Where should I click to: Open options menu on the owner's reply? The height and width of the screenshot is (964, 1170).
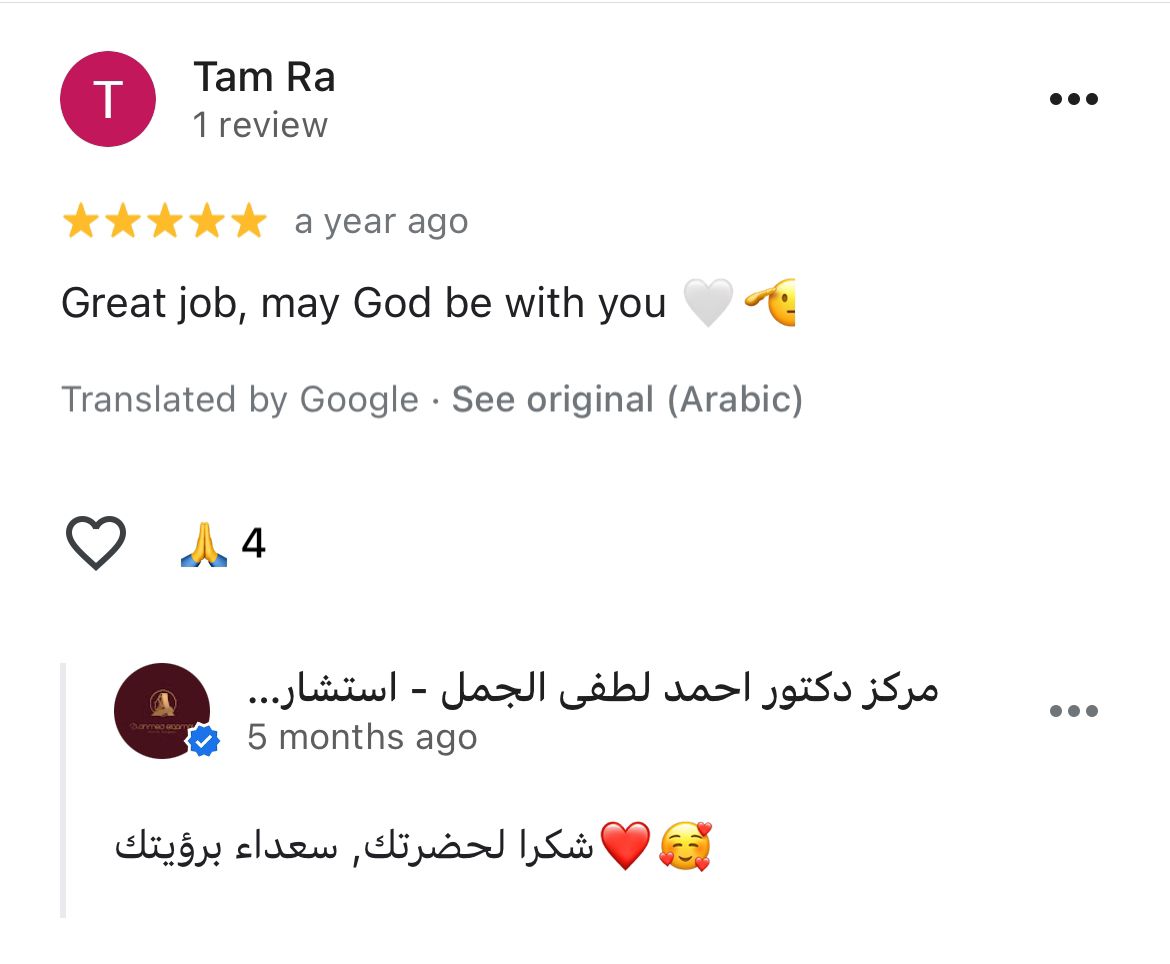click(1073, 710)
